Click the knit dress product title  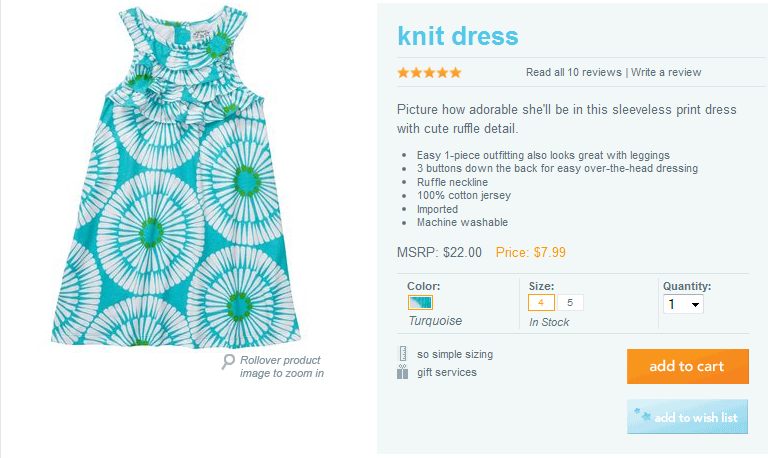click(458, 36)
